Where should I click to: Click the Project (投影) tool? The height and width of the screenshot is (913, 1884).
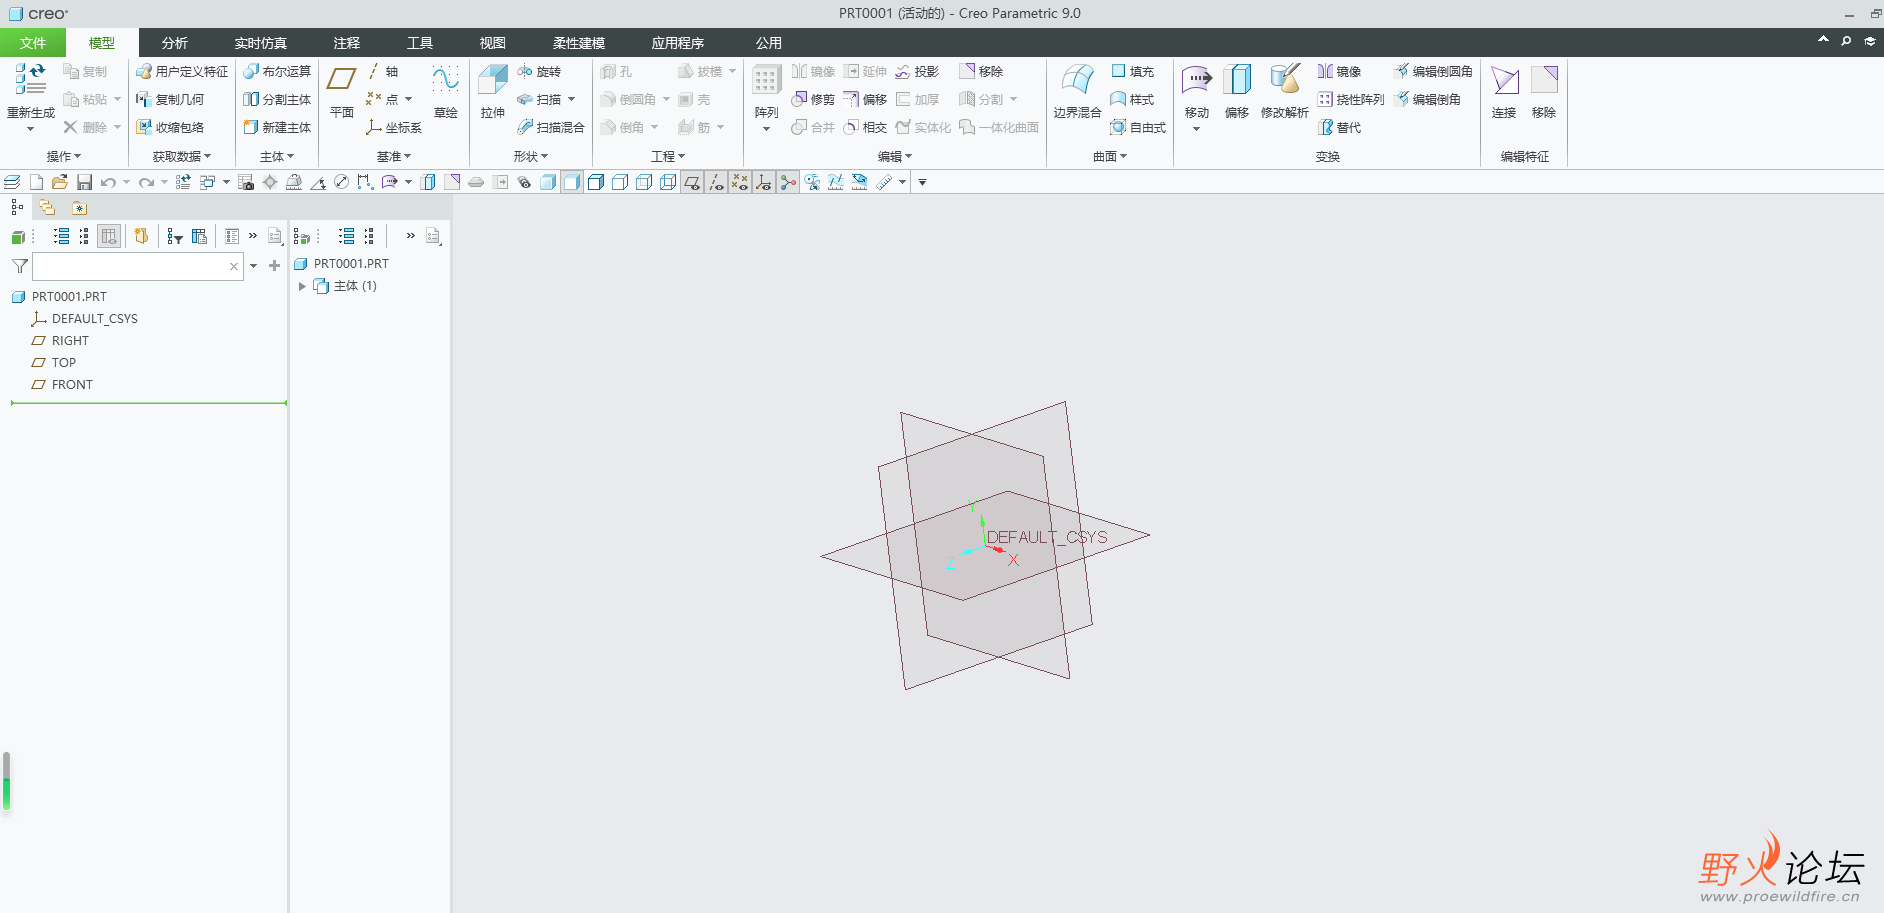(x=917, y=72)
